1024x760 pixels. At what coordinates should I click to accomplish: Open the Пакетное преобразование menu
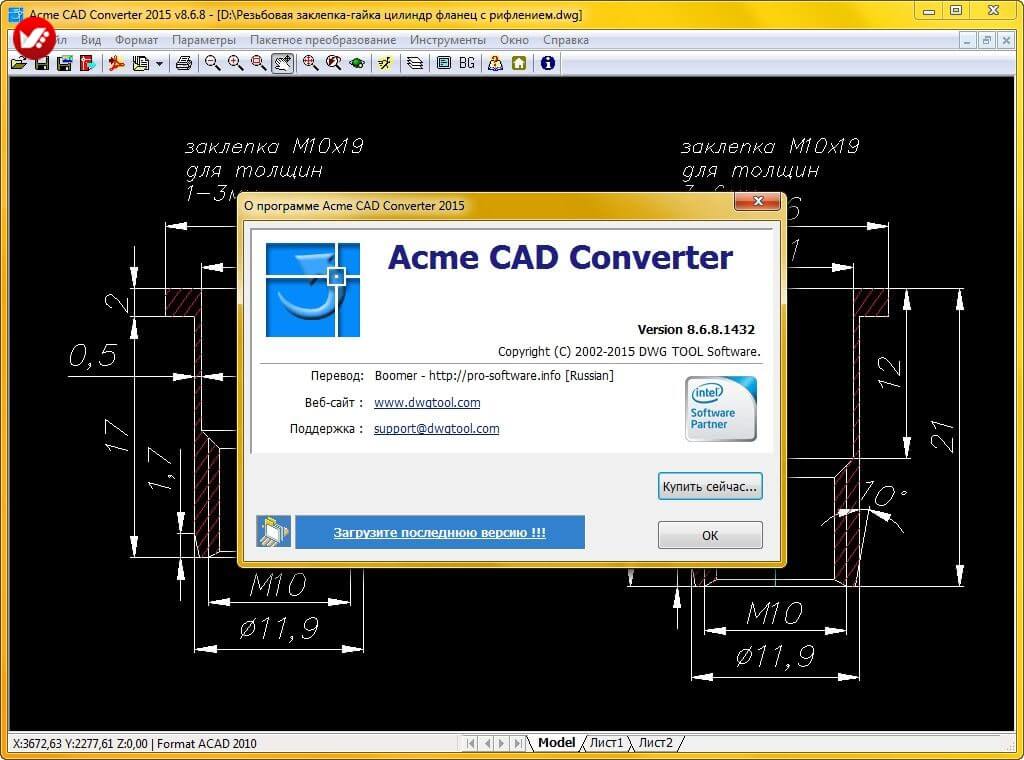323,40
